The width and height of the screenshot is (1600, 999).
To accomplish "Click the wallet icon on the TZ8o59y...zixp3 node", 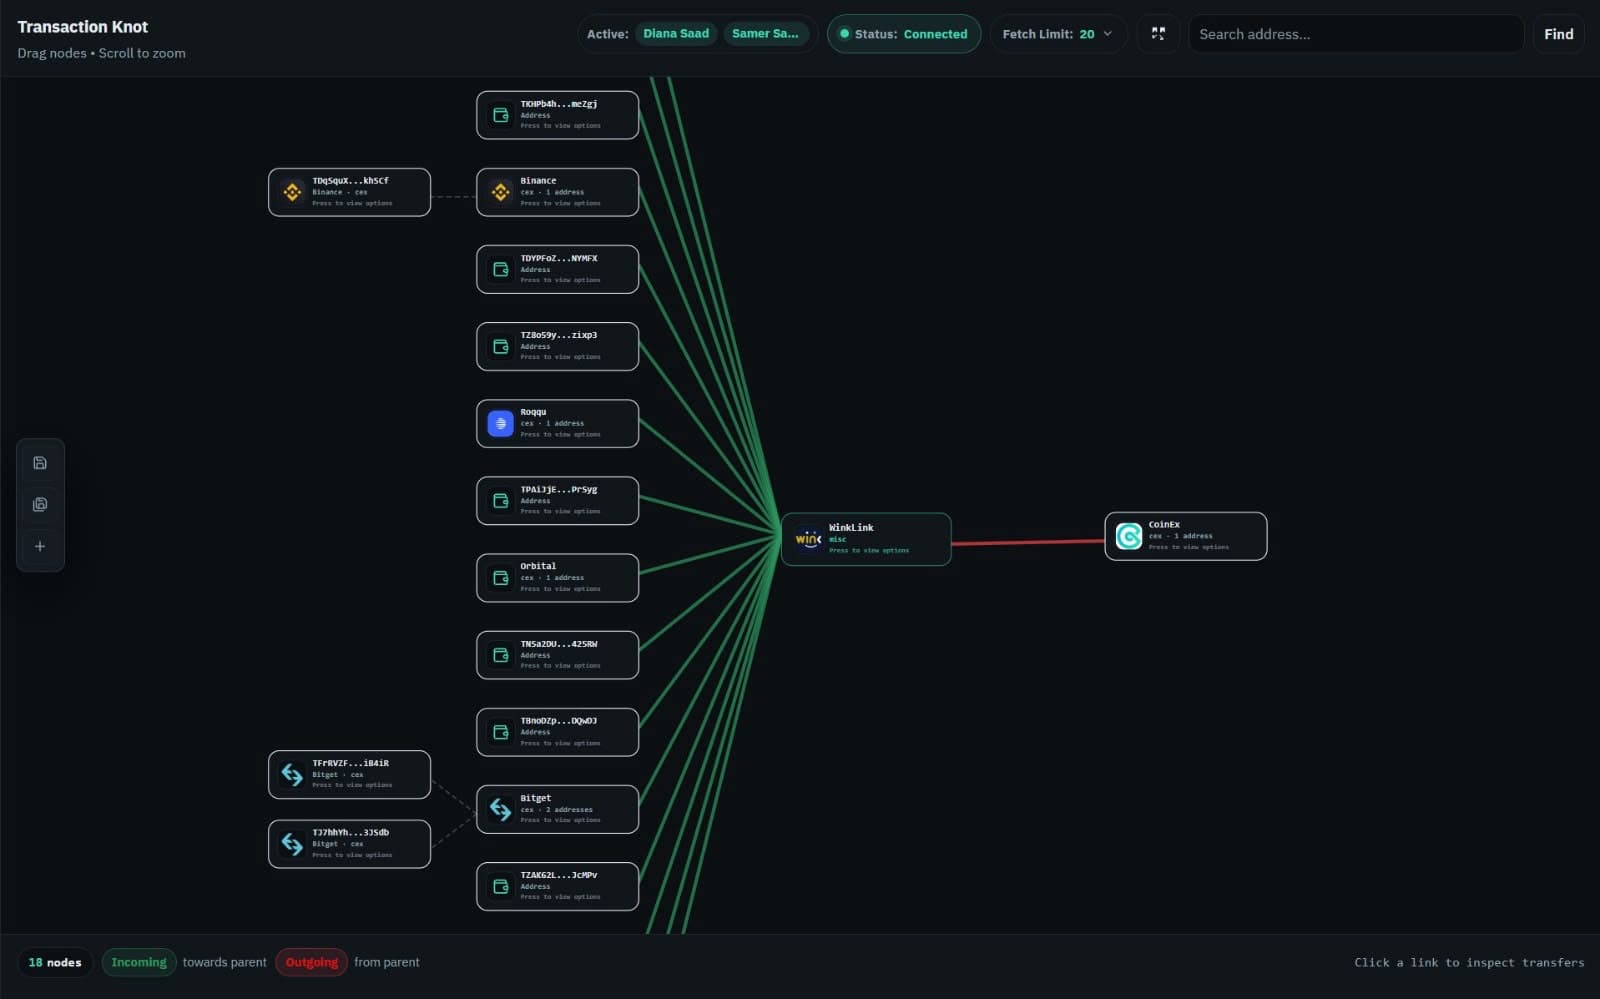I will (x=501, y=346).
